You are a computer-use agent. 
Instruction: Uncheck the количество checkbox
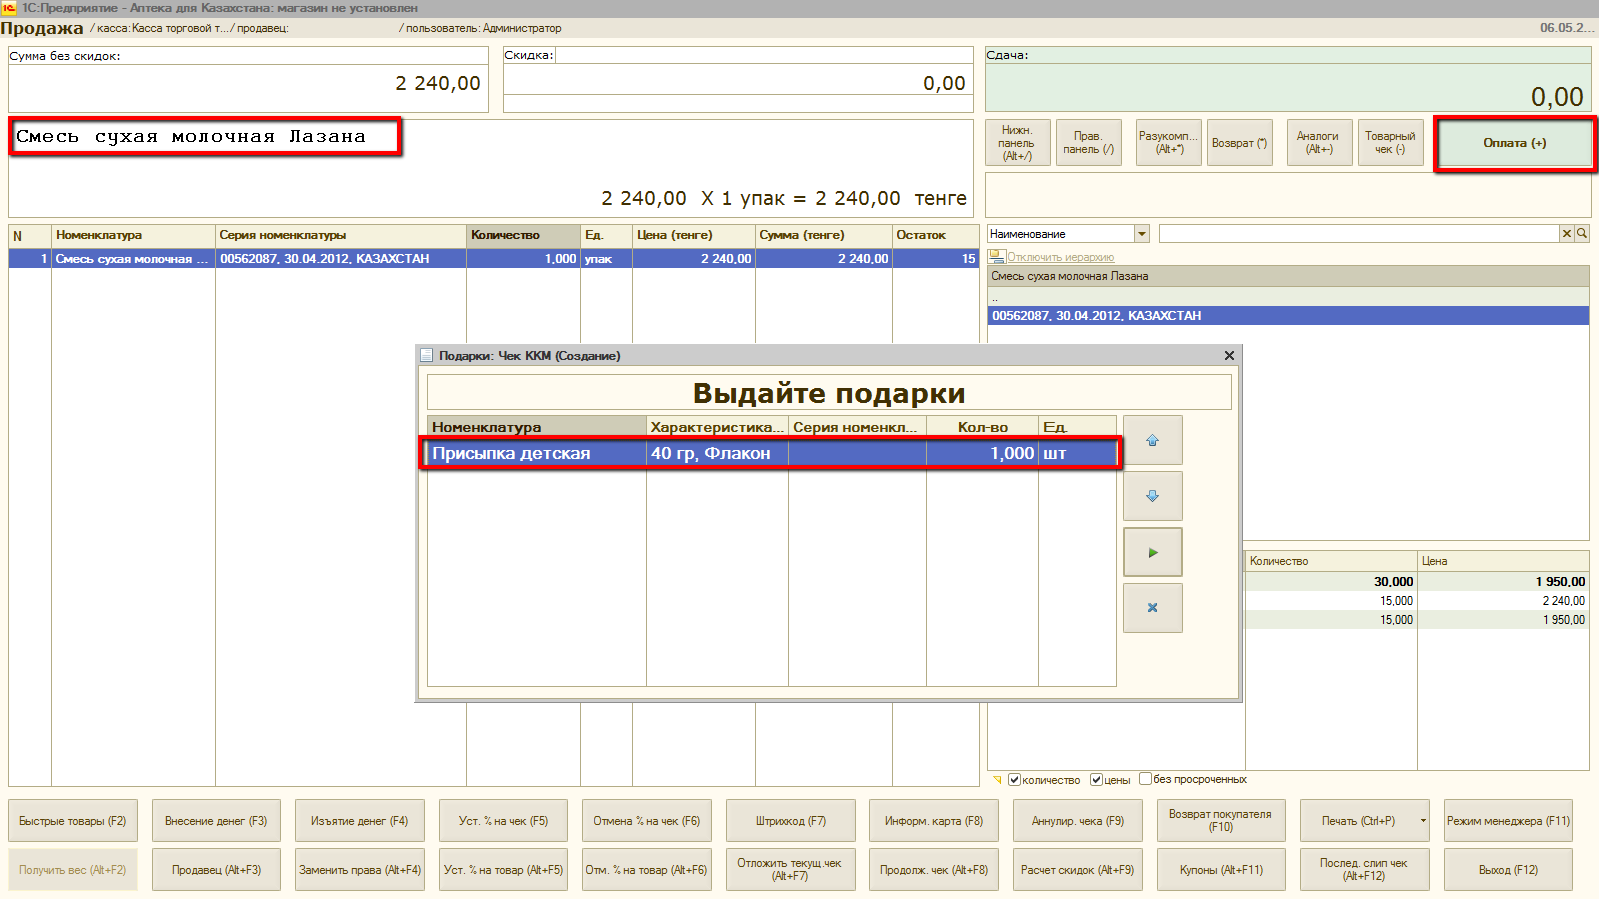click(1014, 779)
